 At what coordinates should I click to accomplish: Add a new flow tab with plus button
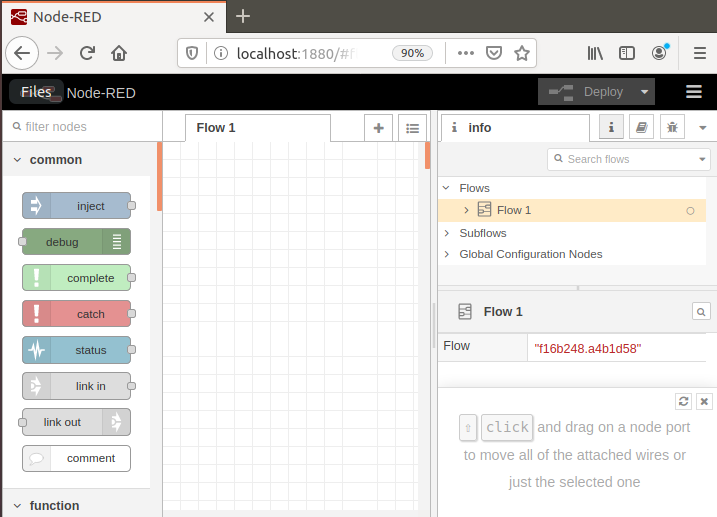(x=378, y=128)
